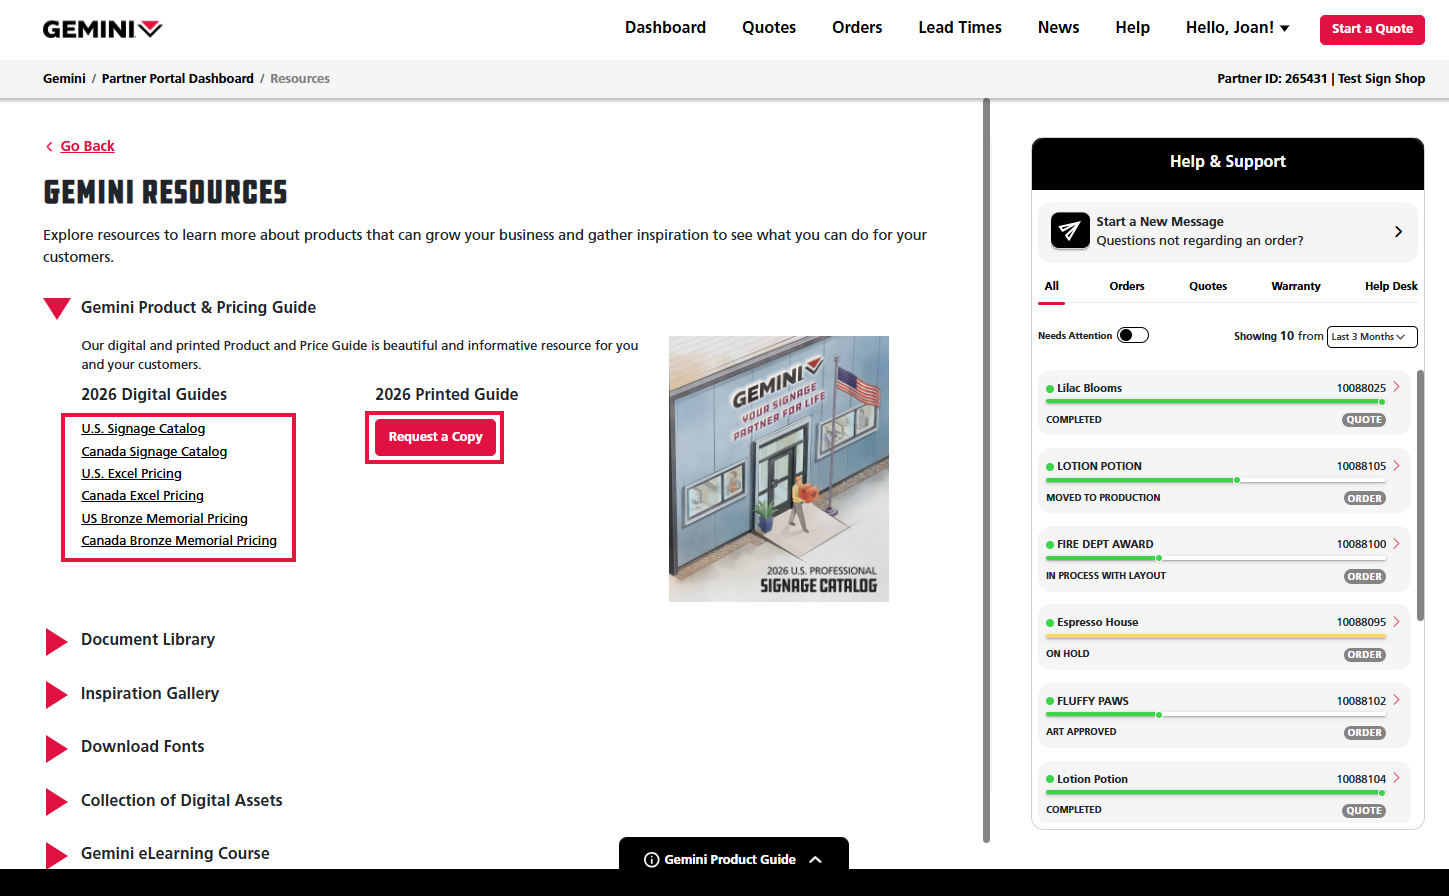Open the U.S. Signage Catalog link
Screen dimensions: 1449x896
(x=143, y=429)
